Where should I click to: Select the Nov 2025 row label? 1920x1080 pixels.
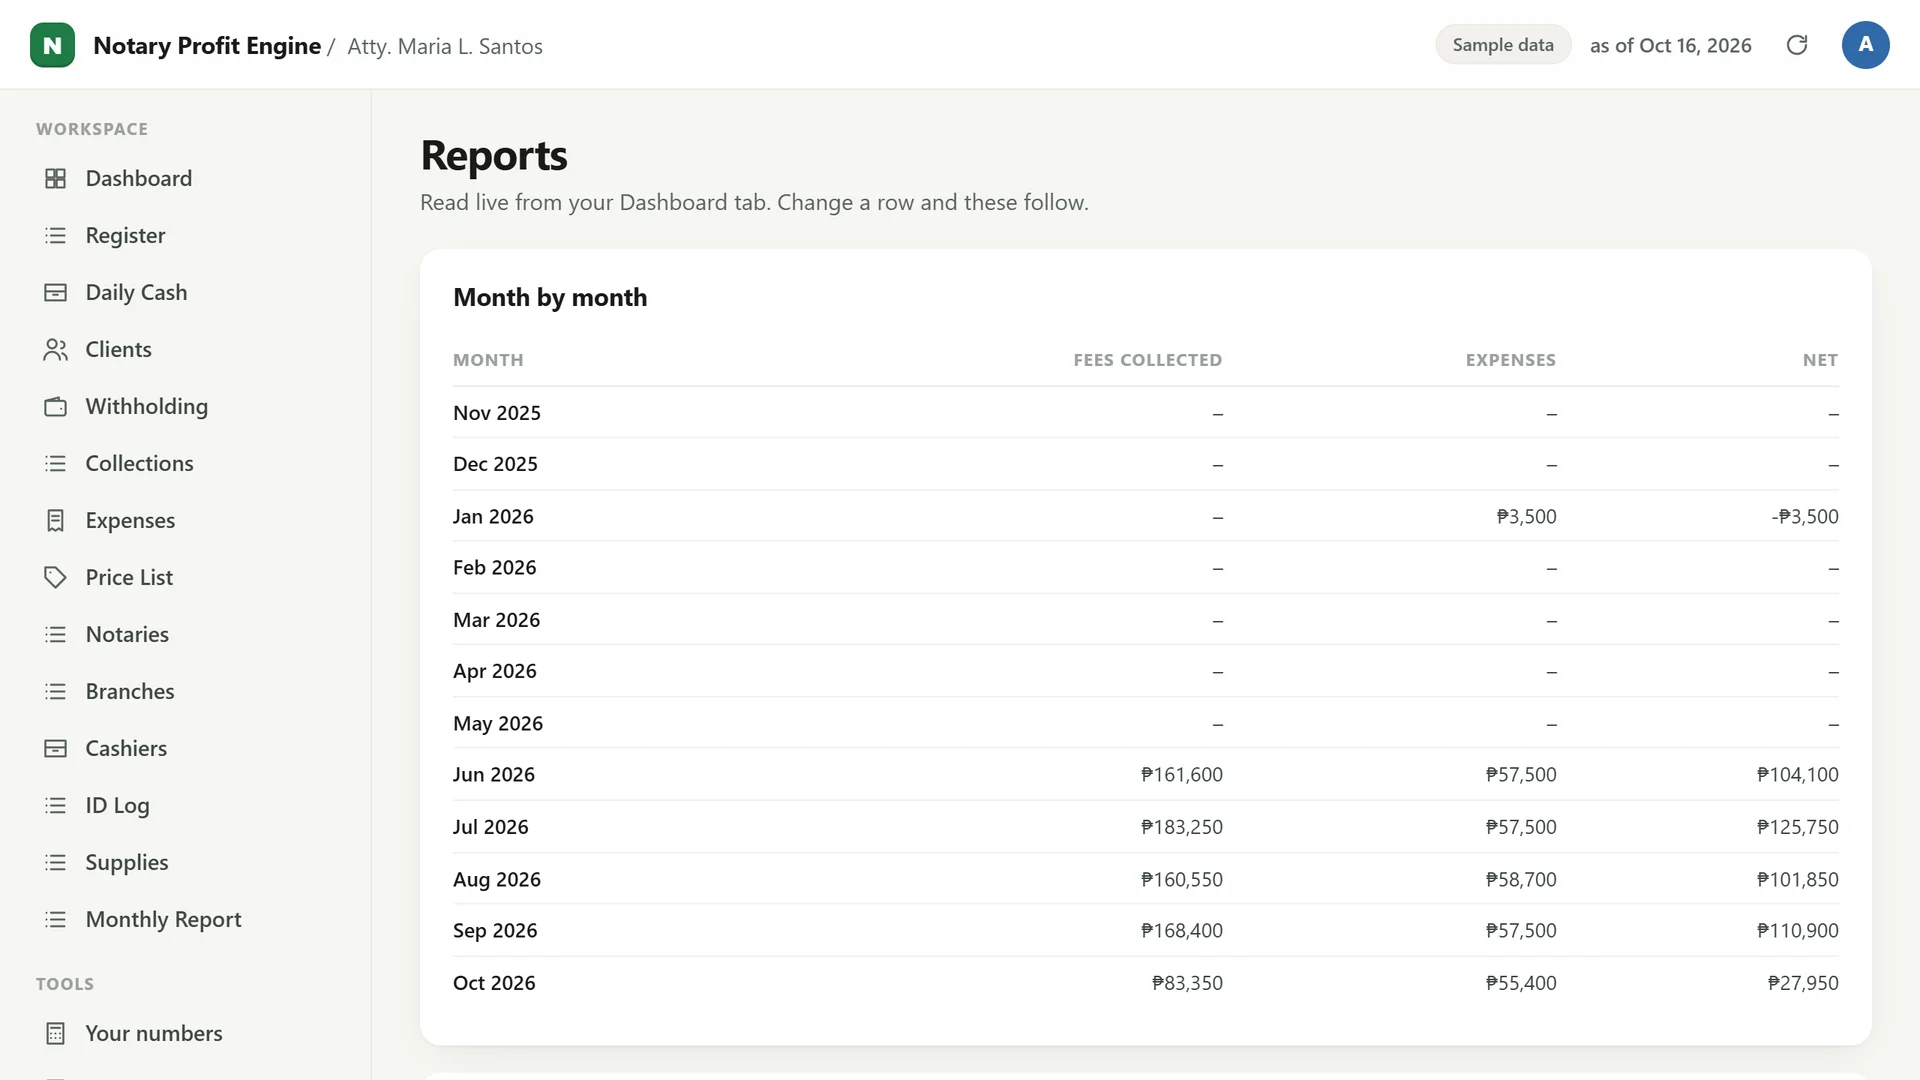pyautogui.click(x=497, y=413)
